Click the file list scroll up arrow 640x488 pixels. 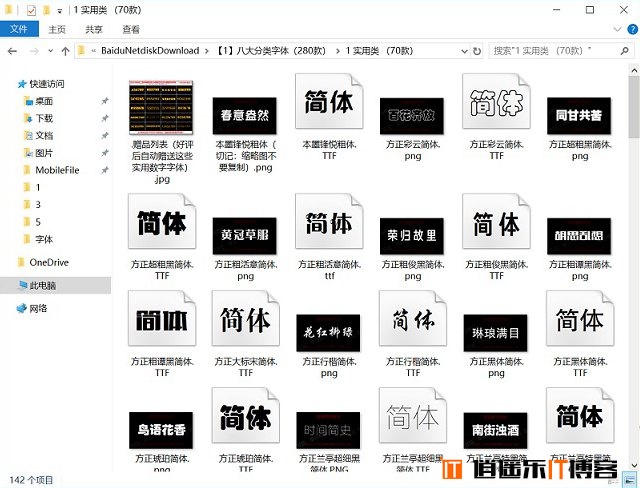point(634,71)
